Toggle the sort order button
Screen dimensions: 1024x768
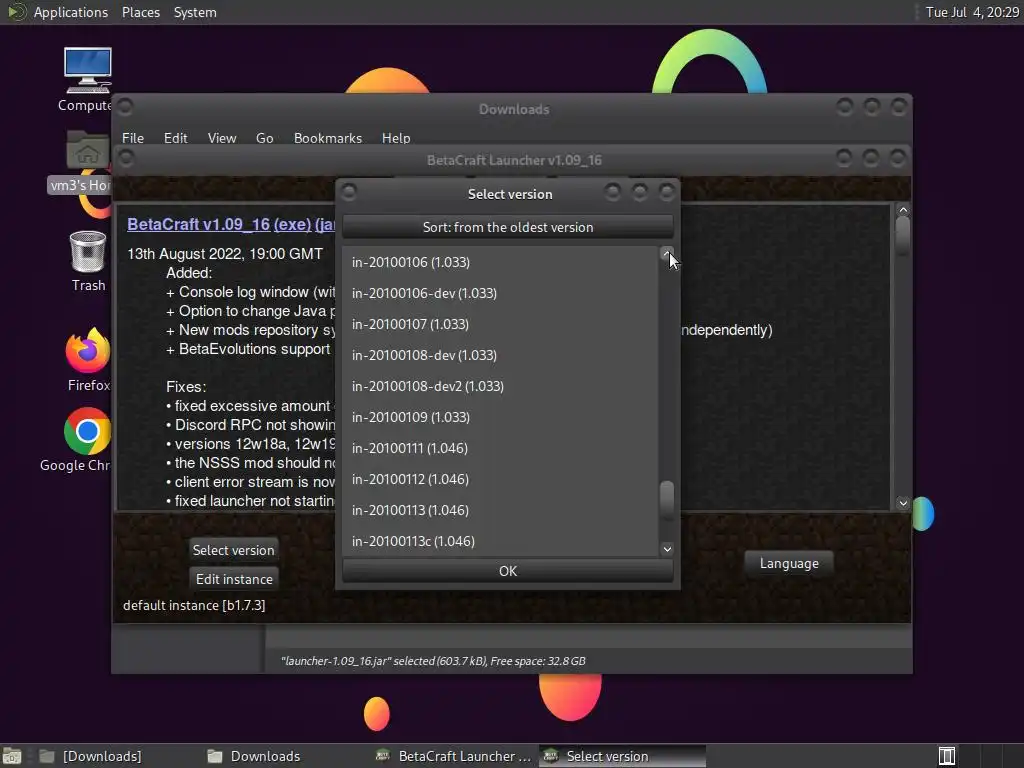(507, 227)
